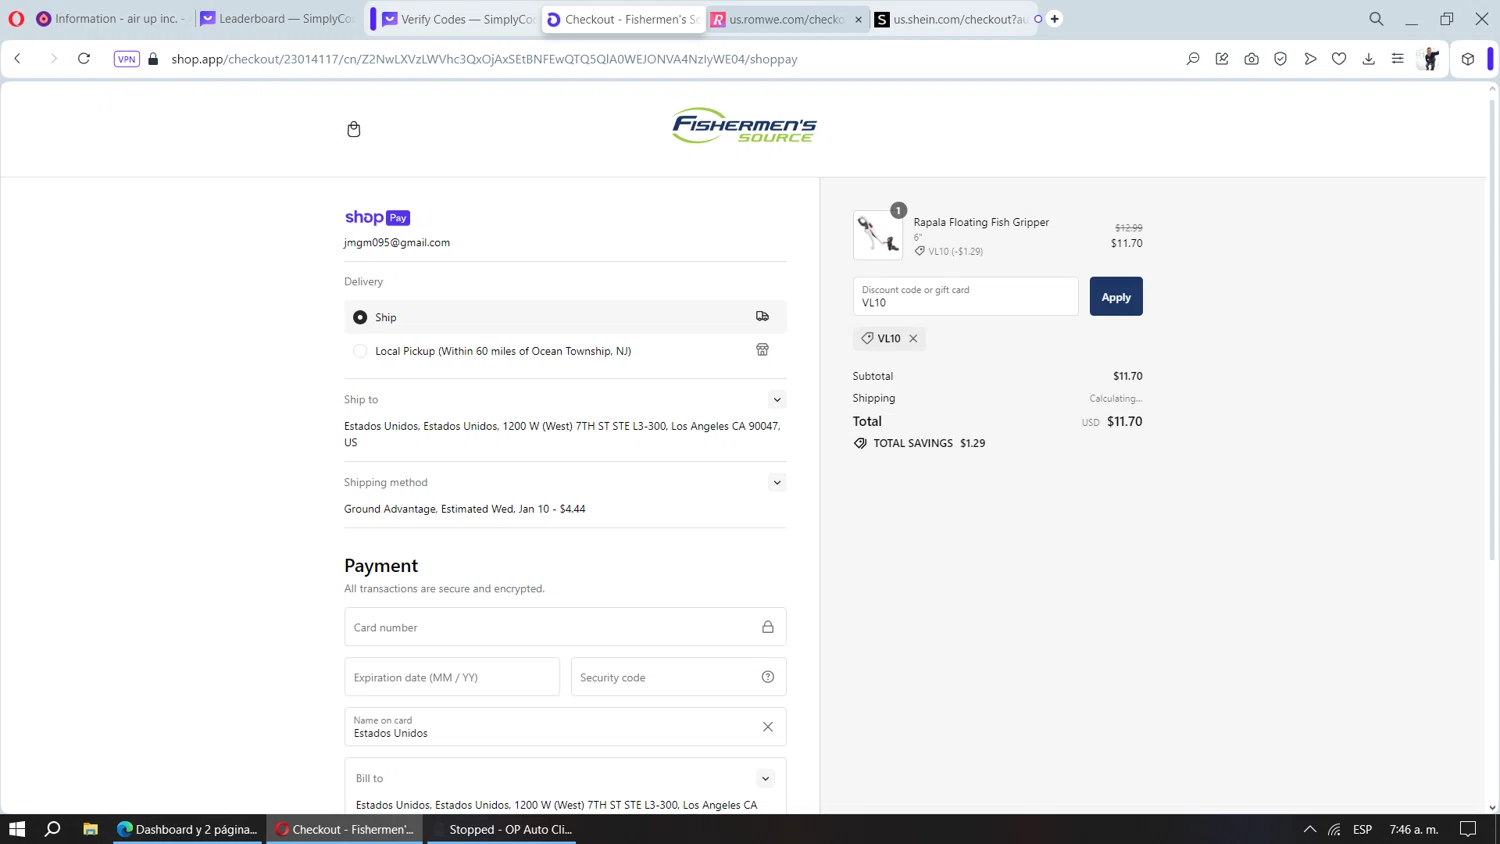The width and height of the screenshot is (1500, 844).
Task: Click the heart bookmark icon
Action: pyautogui.click(x=1339, y=59)
